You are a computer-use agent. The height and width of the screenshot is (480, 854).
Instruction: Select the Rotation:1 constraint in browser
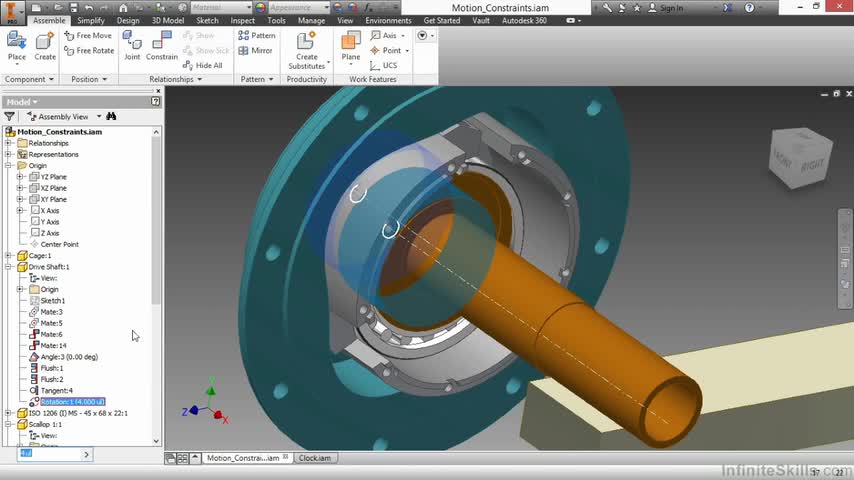72,402
